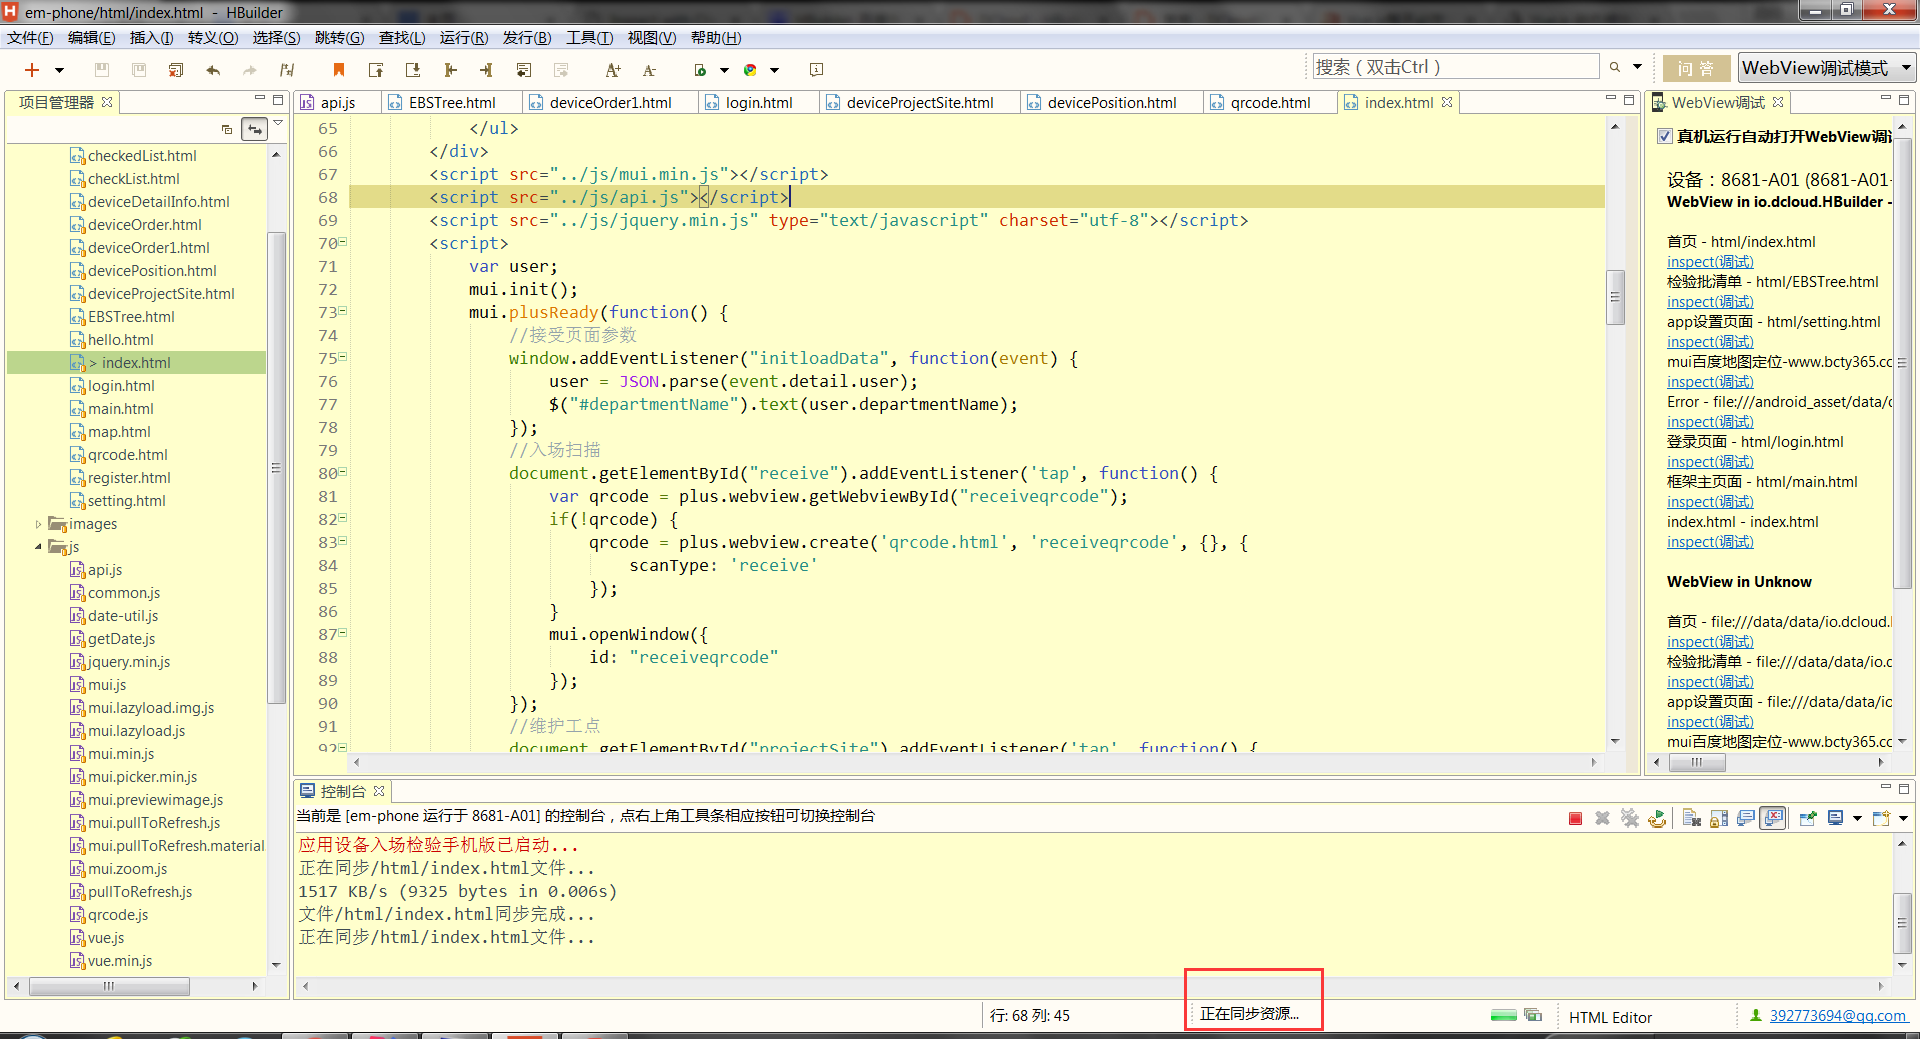Viewport: 1920px width, 1039px height.
Task: Click the search magnifier icon
Action: point(1614,67)
